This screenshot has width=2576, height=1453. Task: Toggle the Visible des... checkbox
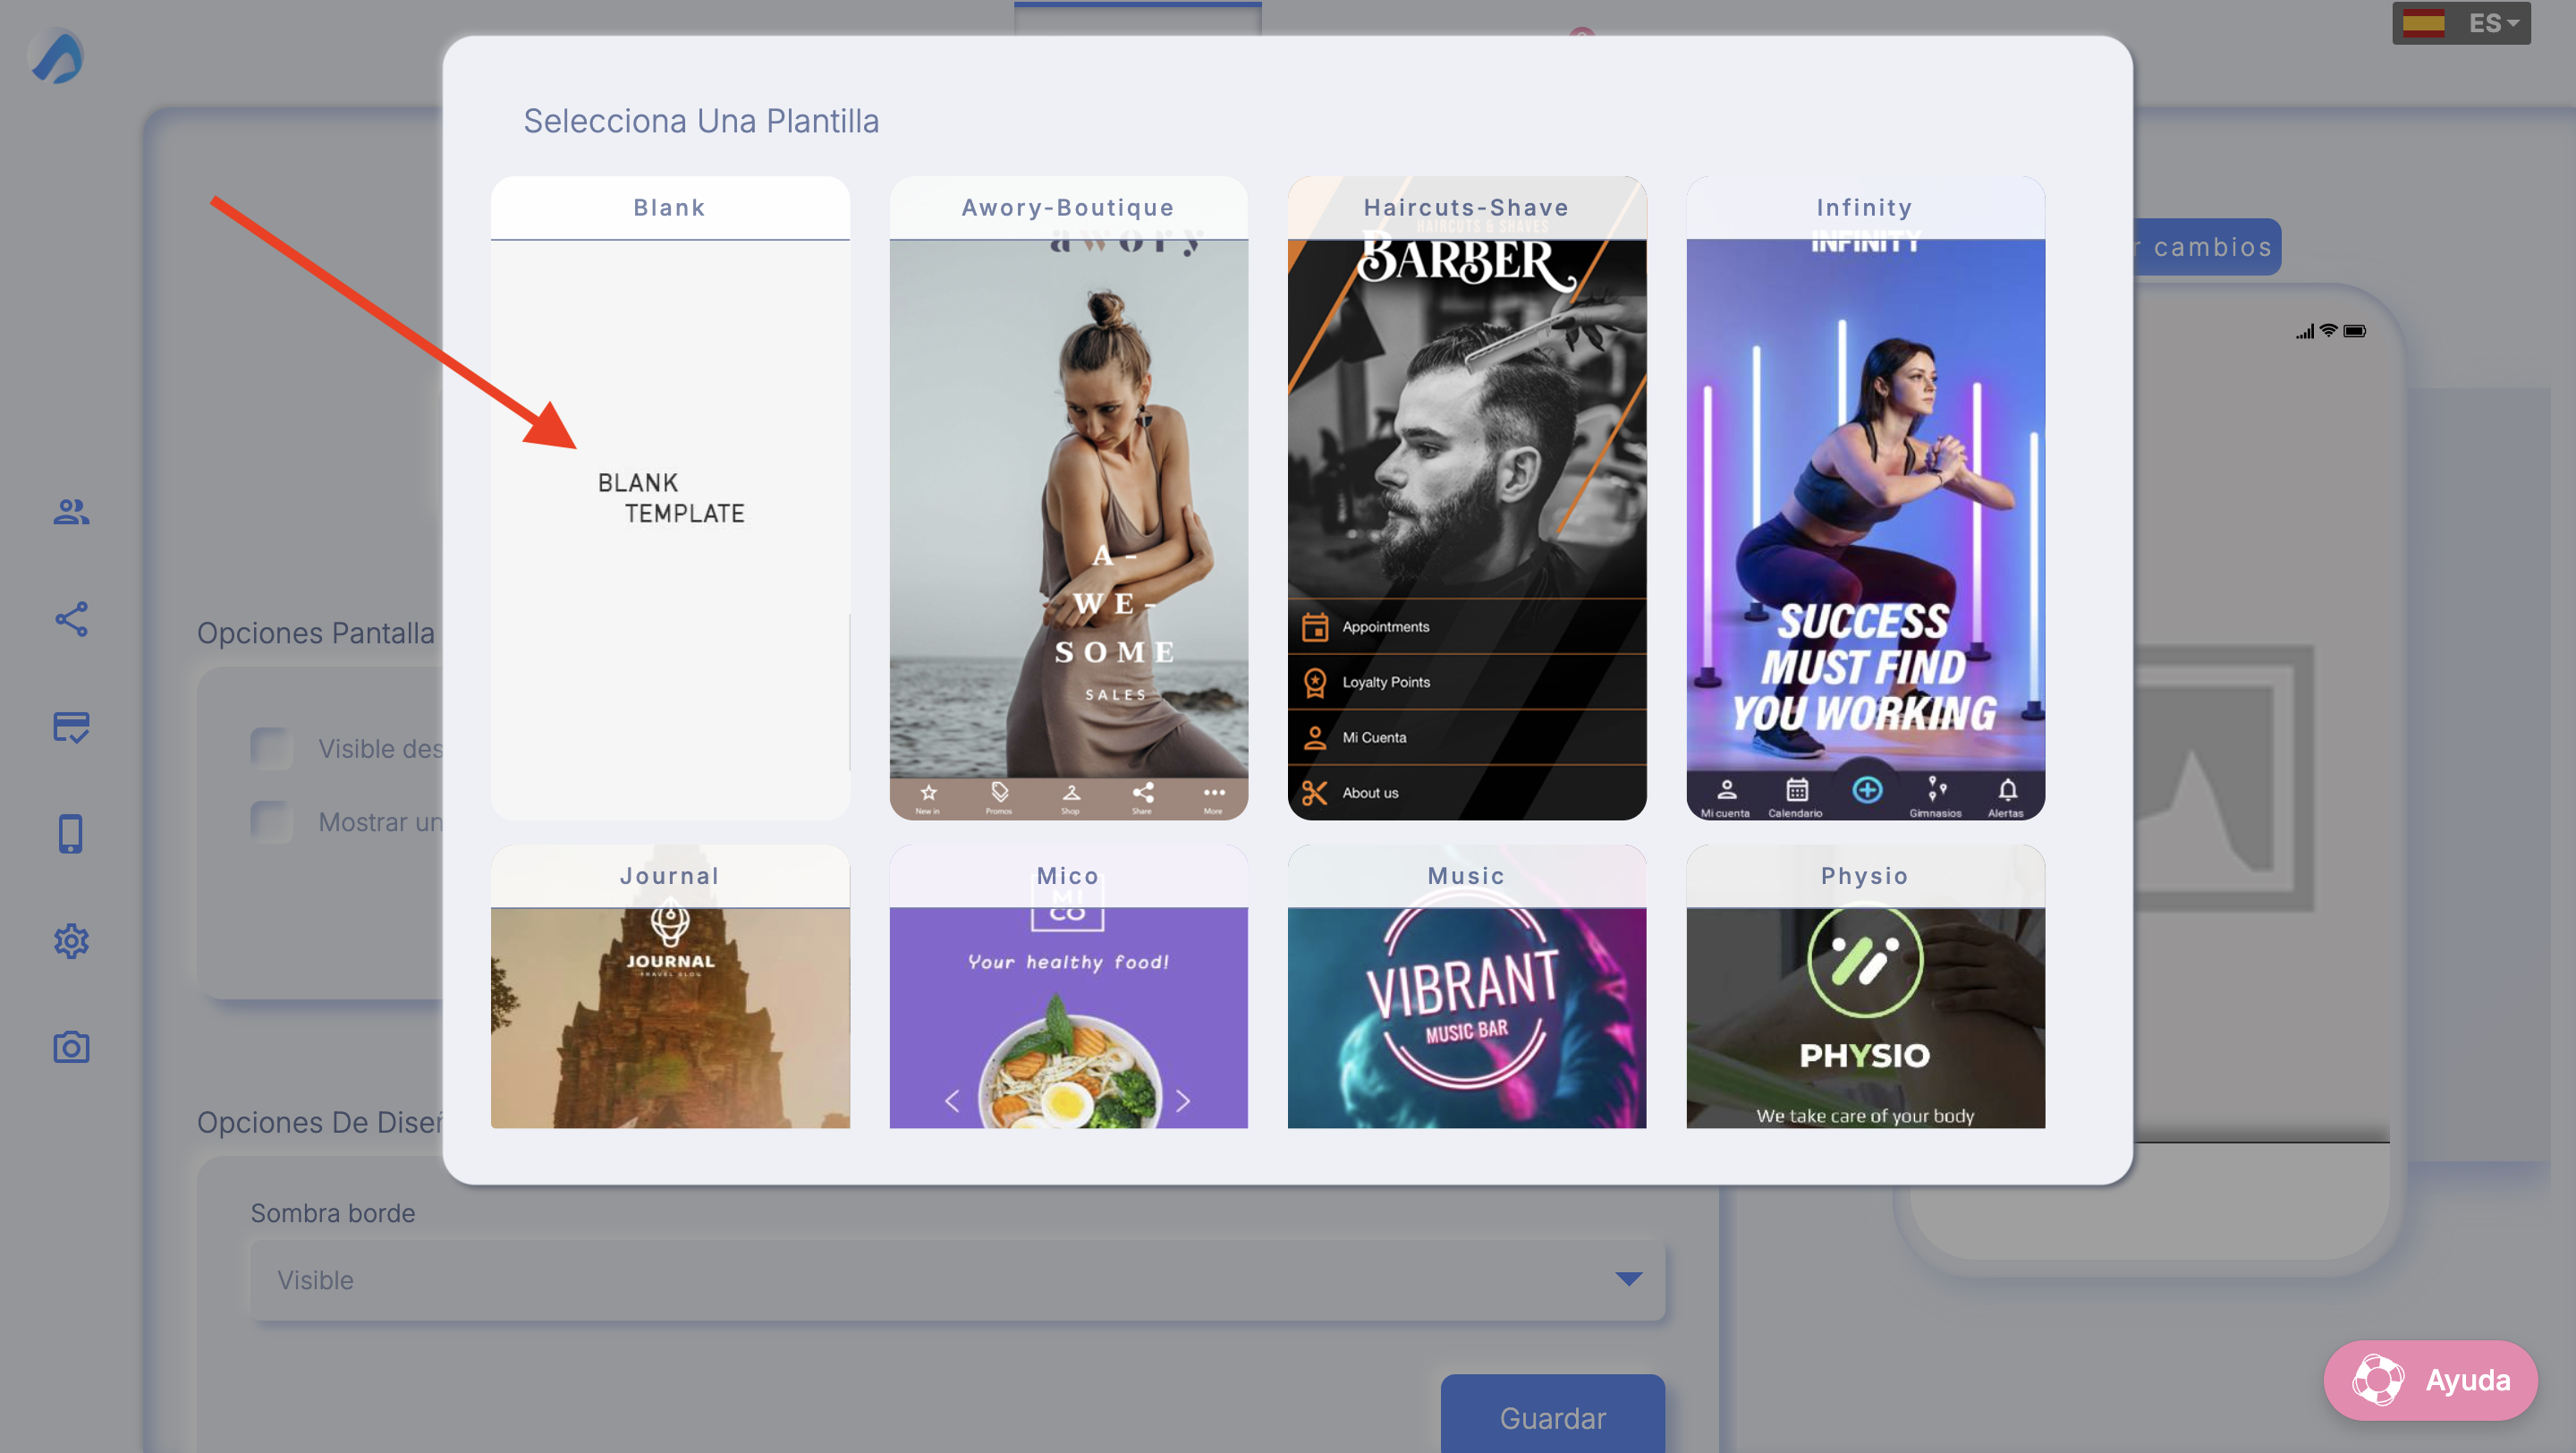271,748
